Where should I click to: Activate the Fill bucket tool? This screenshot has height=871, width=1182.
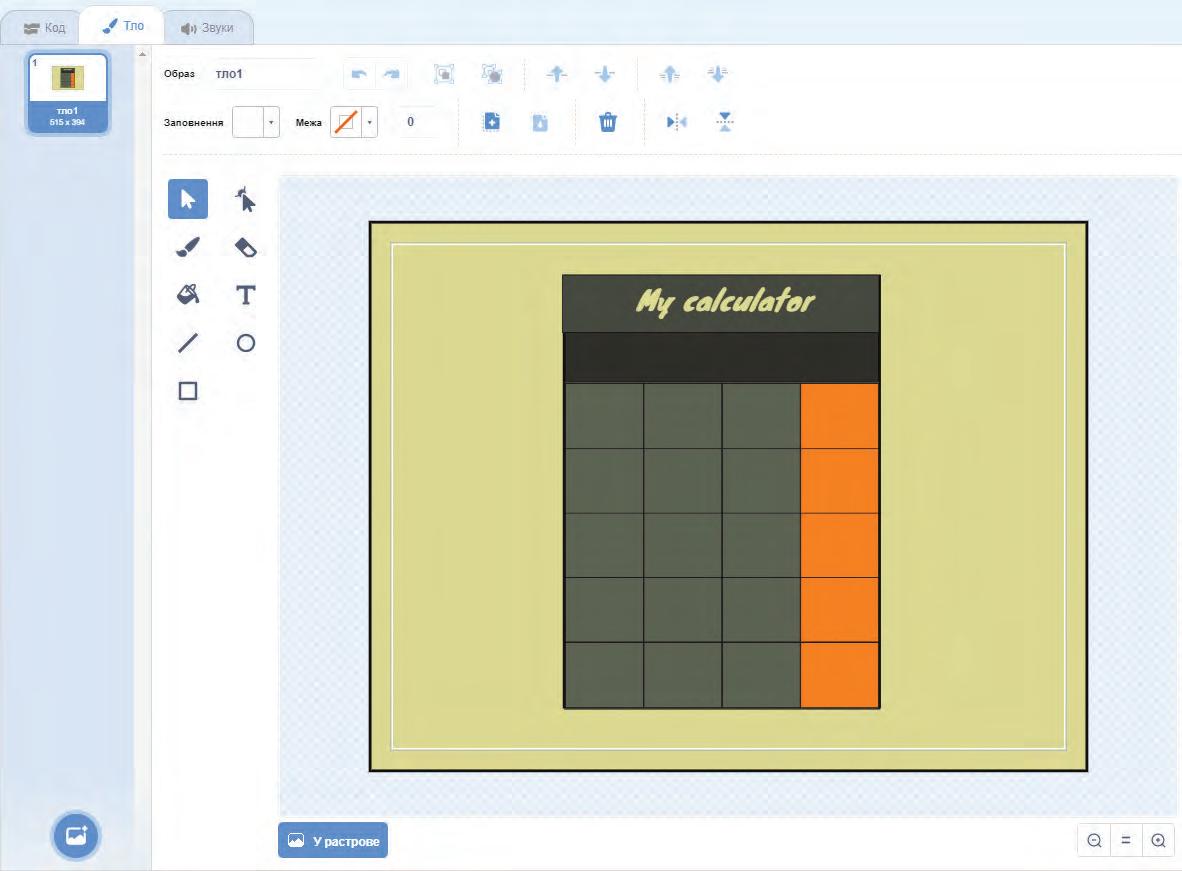point(188,295)
